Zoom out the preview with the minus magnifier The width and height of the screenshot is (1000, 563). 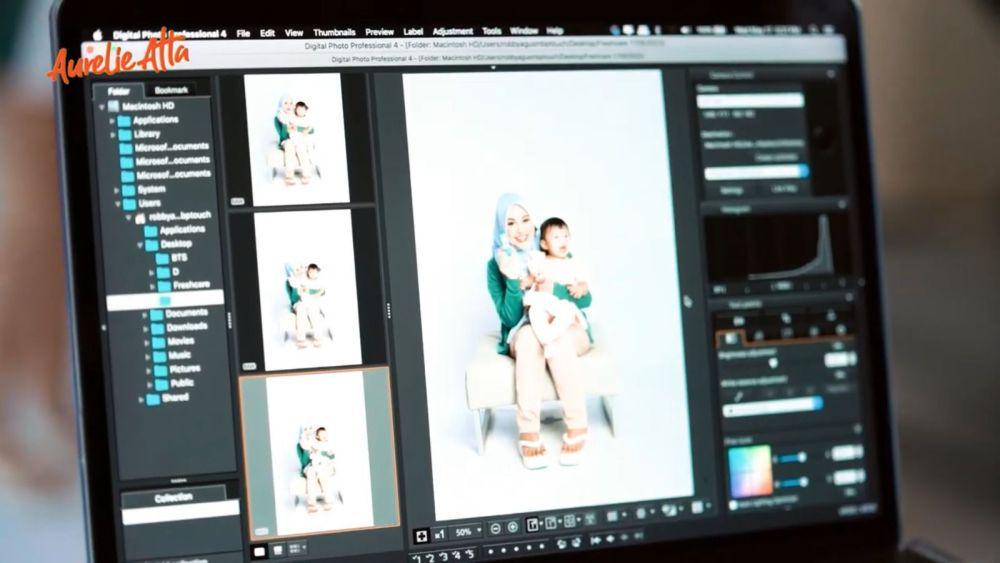click(x=496, y=529)
